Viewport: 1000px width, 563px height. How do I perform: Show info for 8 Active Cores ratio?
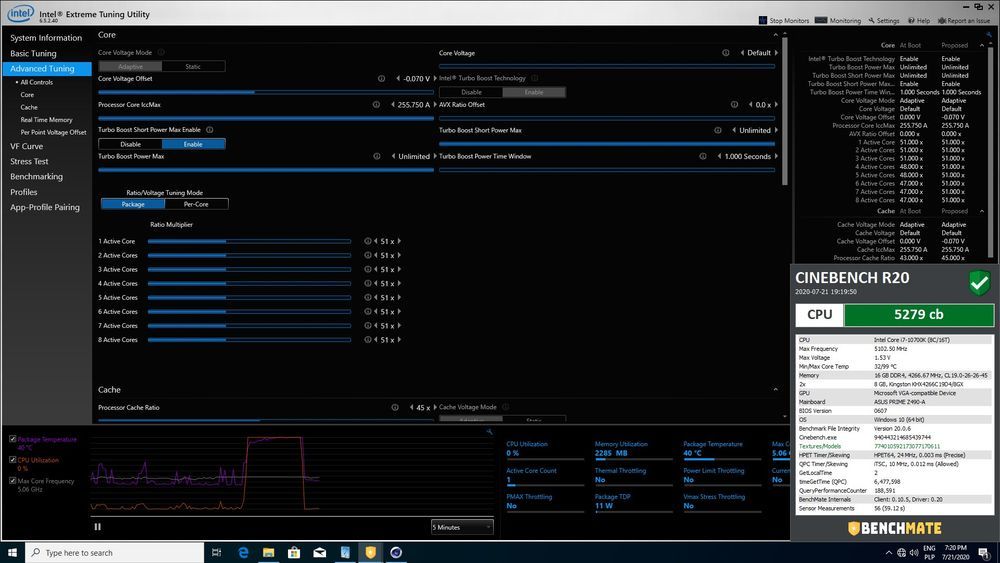point(367,340)
